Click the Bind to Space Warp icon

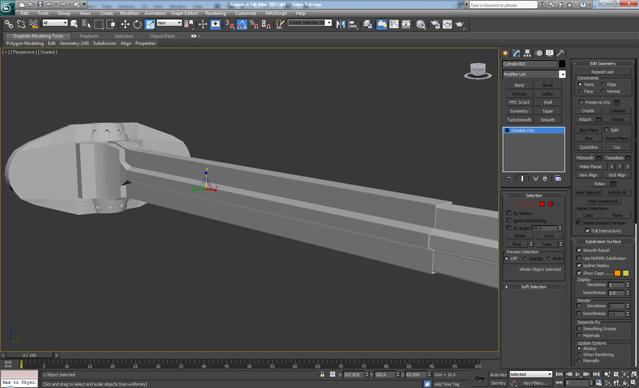(34, 24)
